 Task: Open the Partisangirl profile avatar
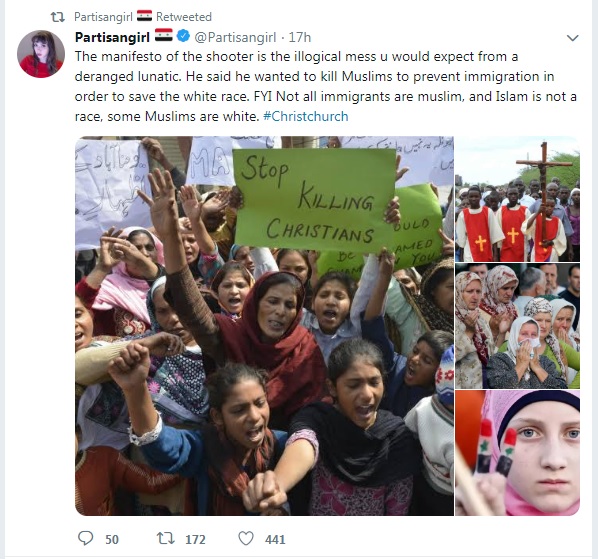41,54
